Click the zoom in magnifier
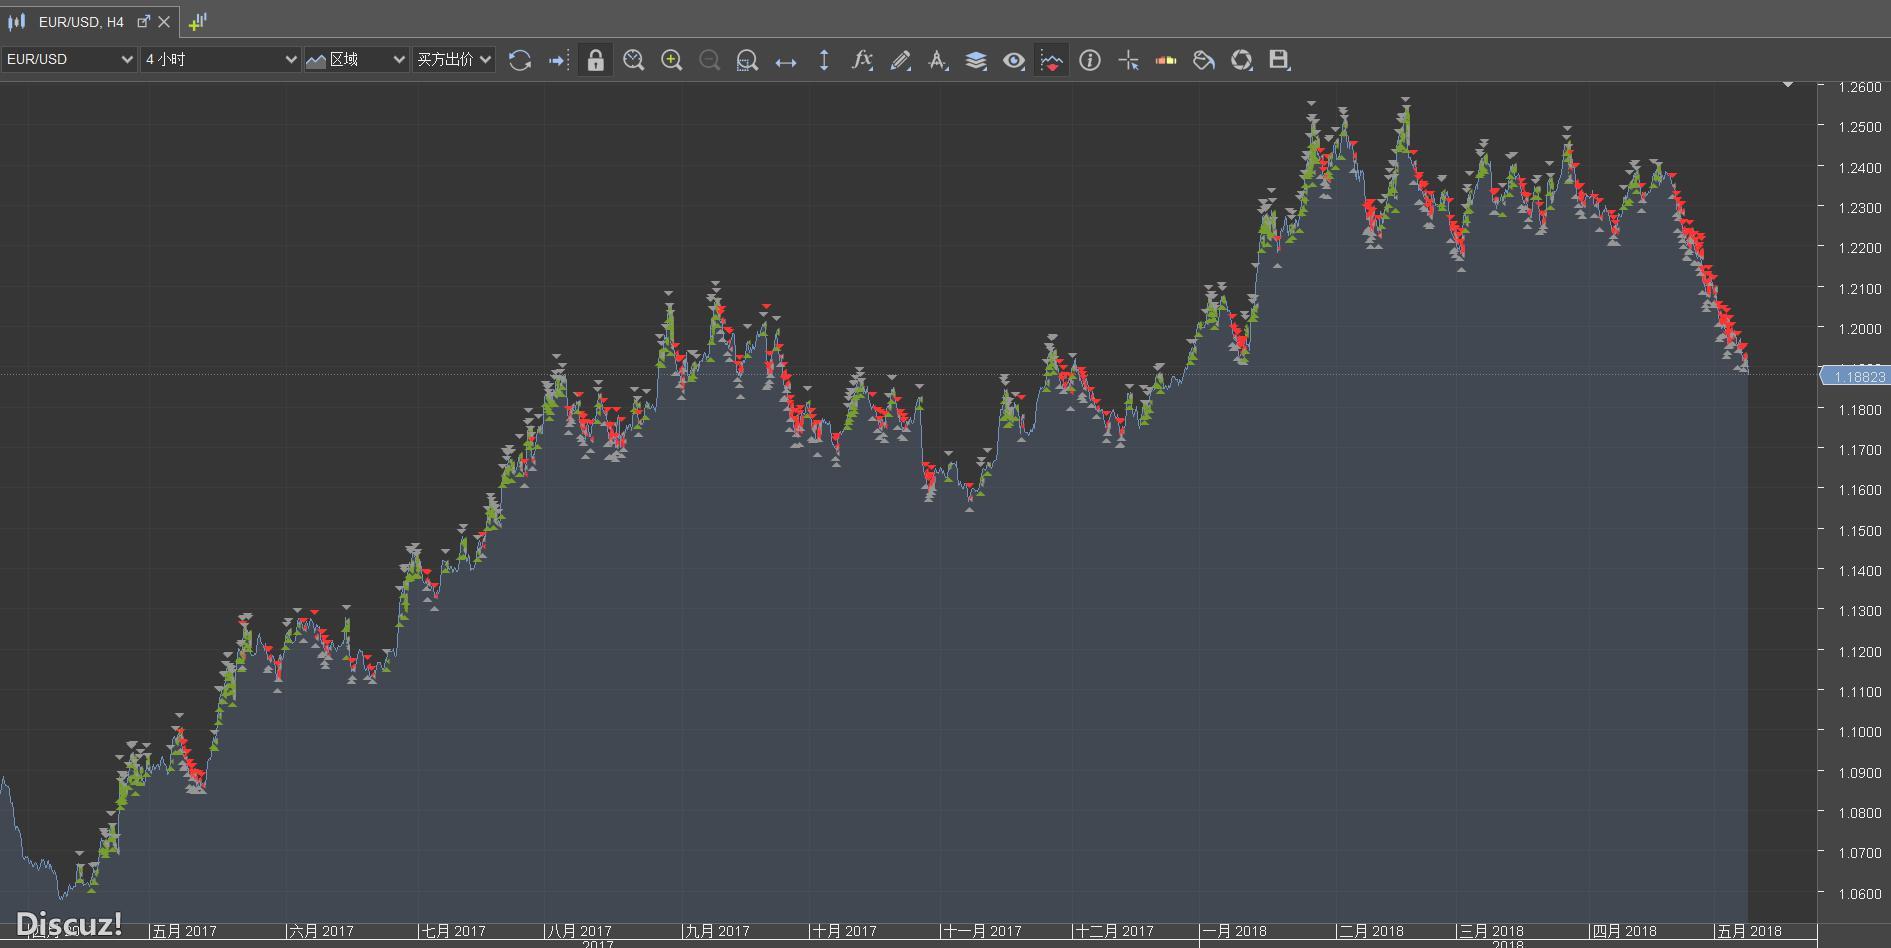The height and width of the screenshot is (948, 1891). (x=672, y=60)
